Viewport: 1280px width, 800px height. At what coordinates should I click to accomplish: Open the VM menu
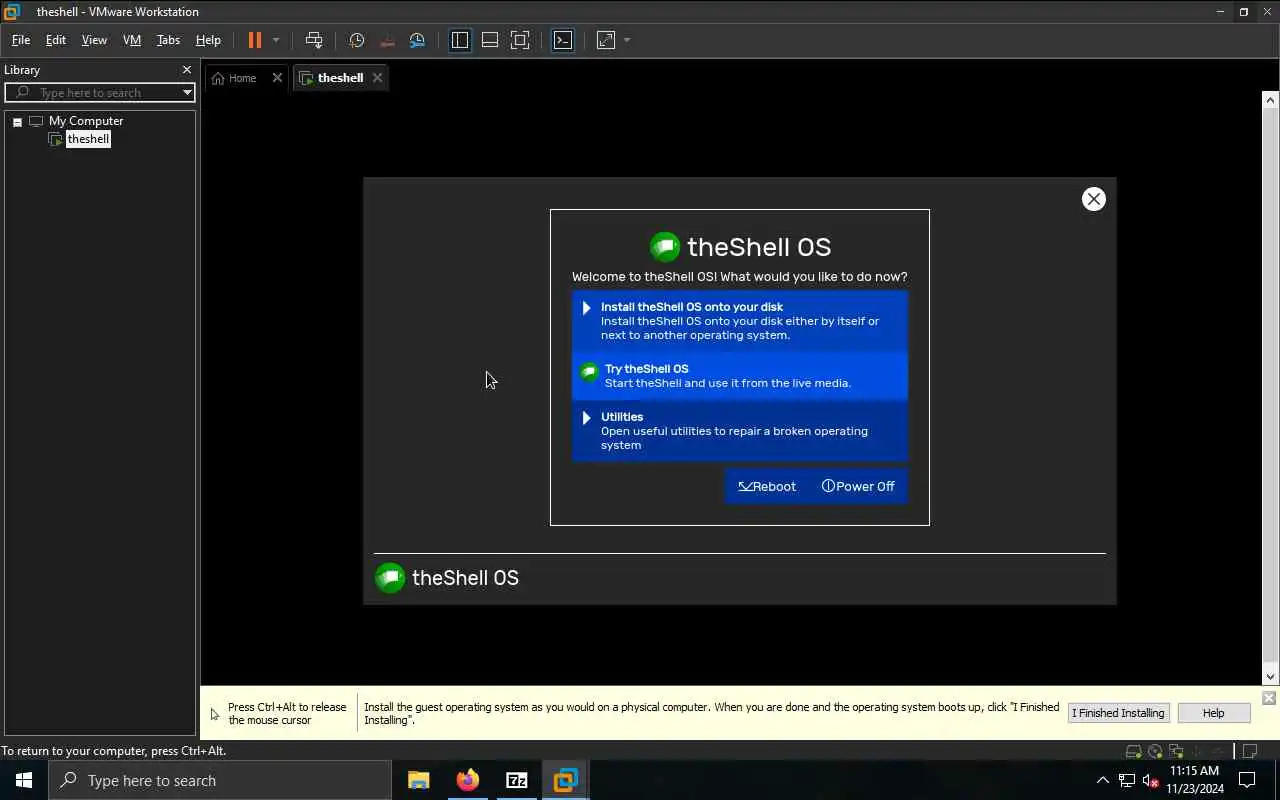coord(132,40)
